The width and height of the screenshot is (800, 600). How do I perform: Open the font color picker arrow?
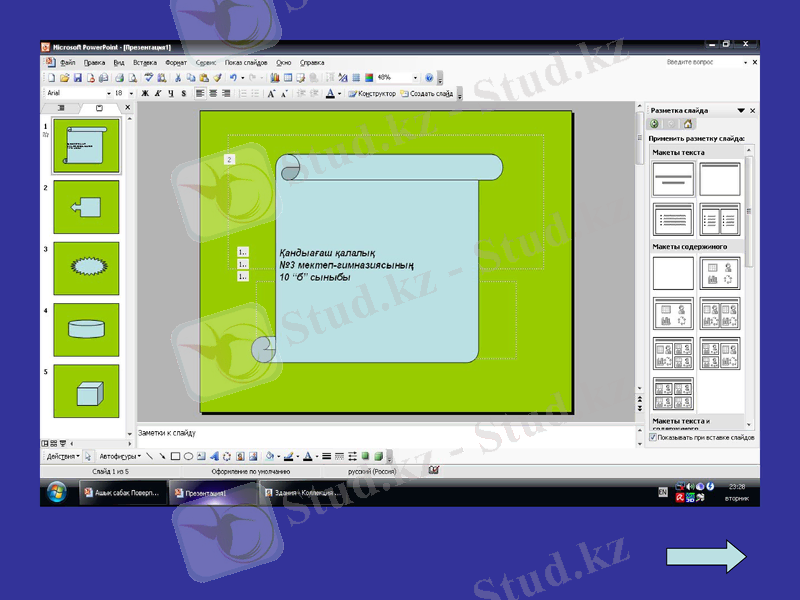click(340, 93)
